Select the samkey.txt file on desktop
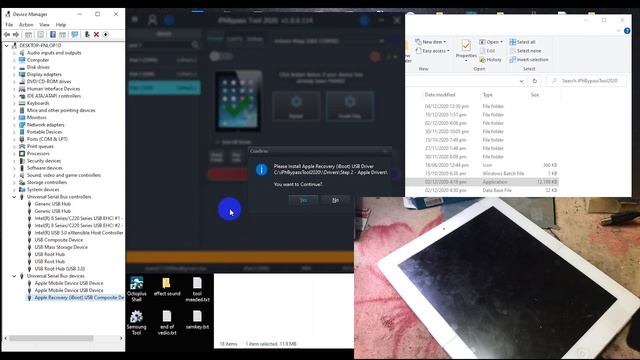This screenshot has width=640, height=360. pyautogui.click(x=197, y=320)
